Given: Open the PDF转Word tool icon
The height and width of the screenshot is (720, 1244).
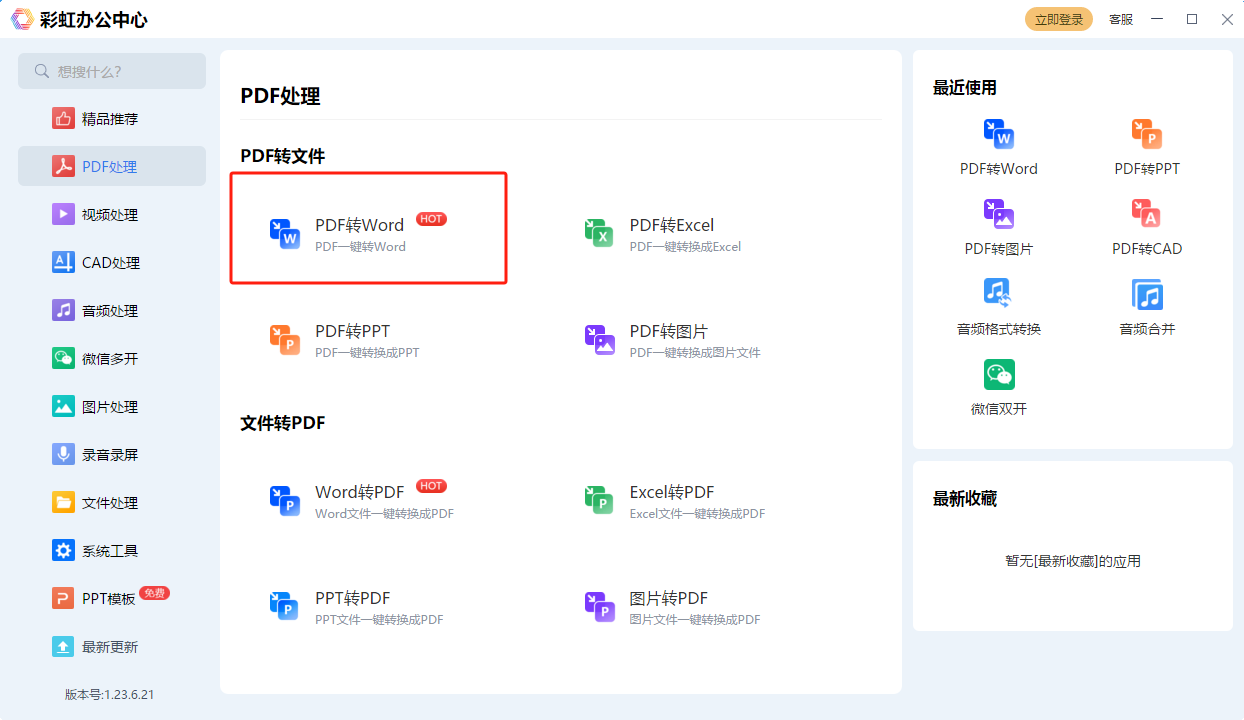Looking at the screenshot, I should pyautogui.click(x=285, y=234).
